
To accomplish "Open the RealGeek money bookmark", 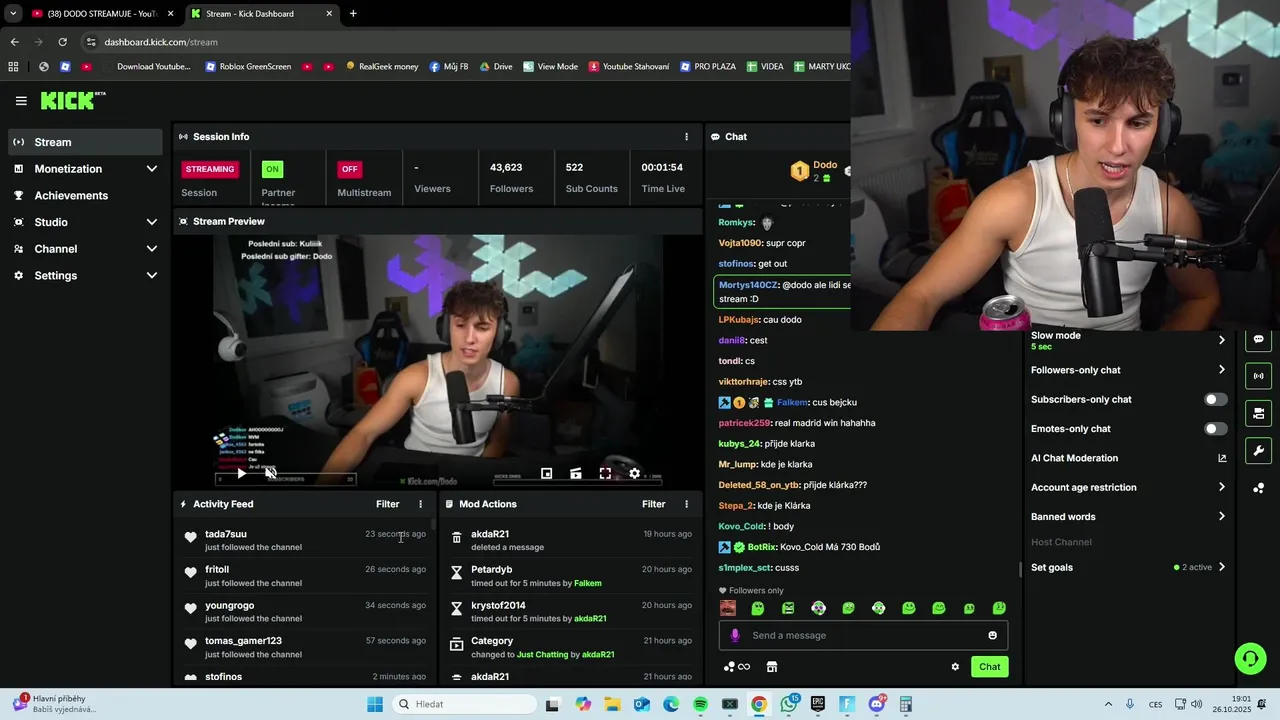I will click(x=382, y=67).
